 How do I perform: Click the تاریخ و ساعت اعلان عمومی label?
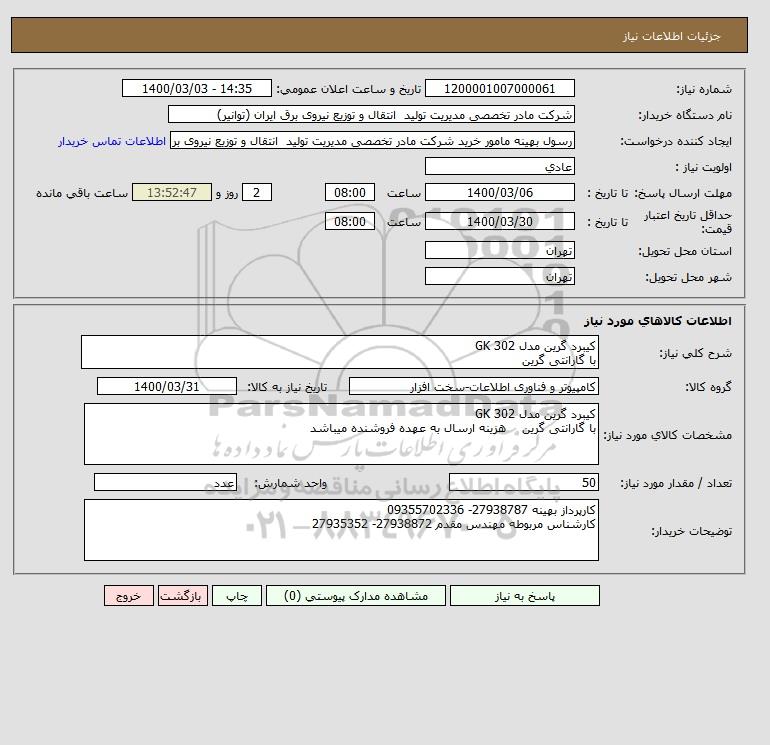coord(349,89)
